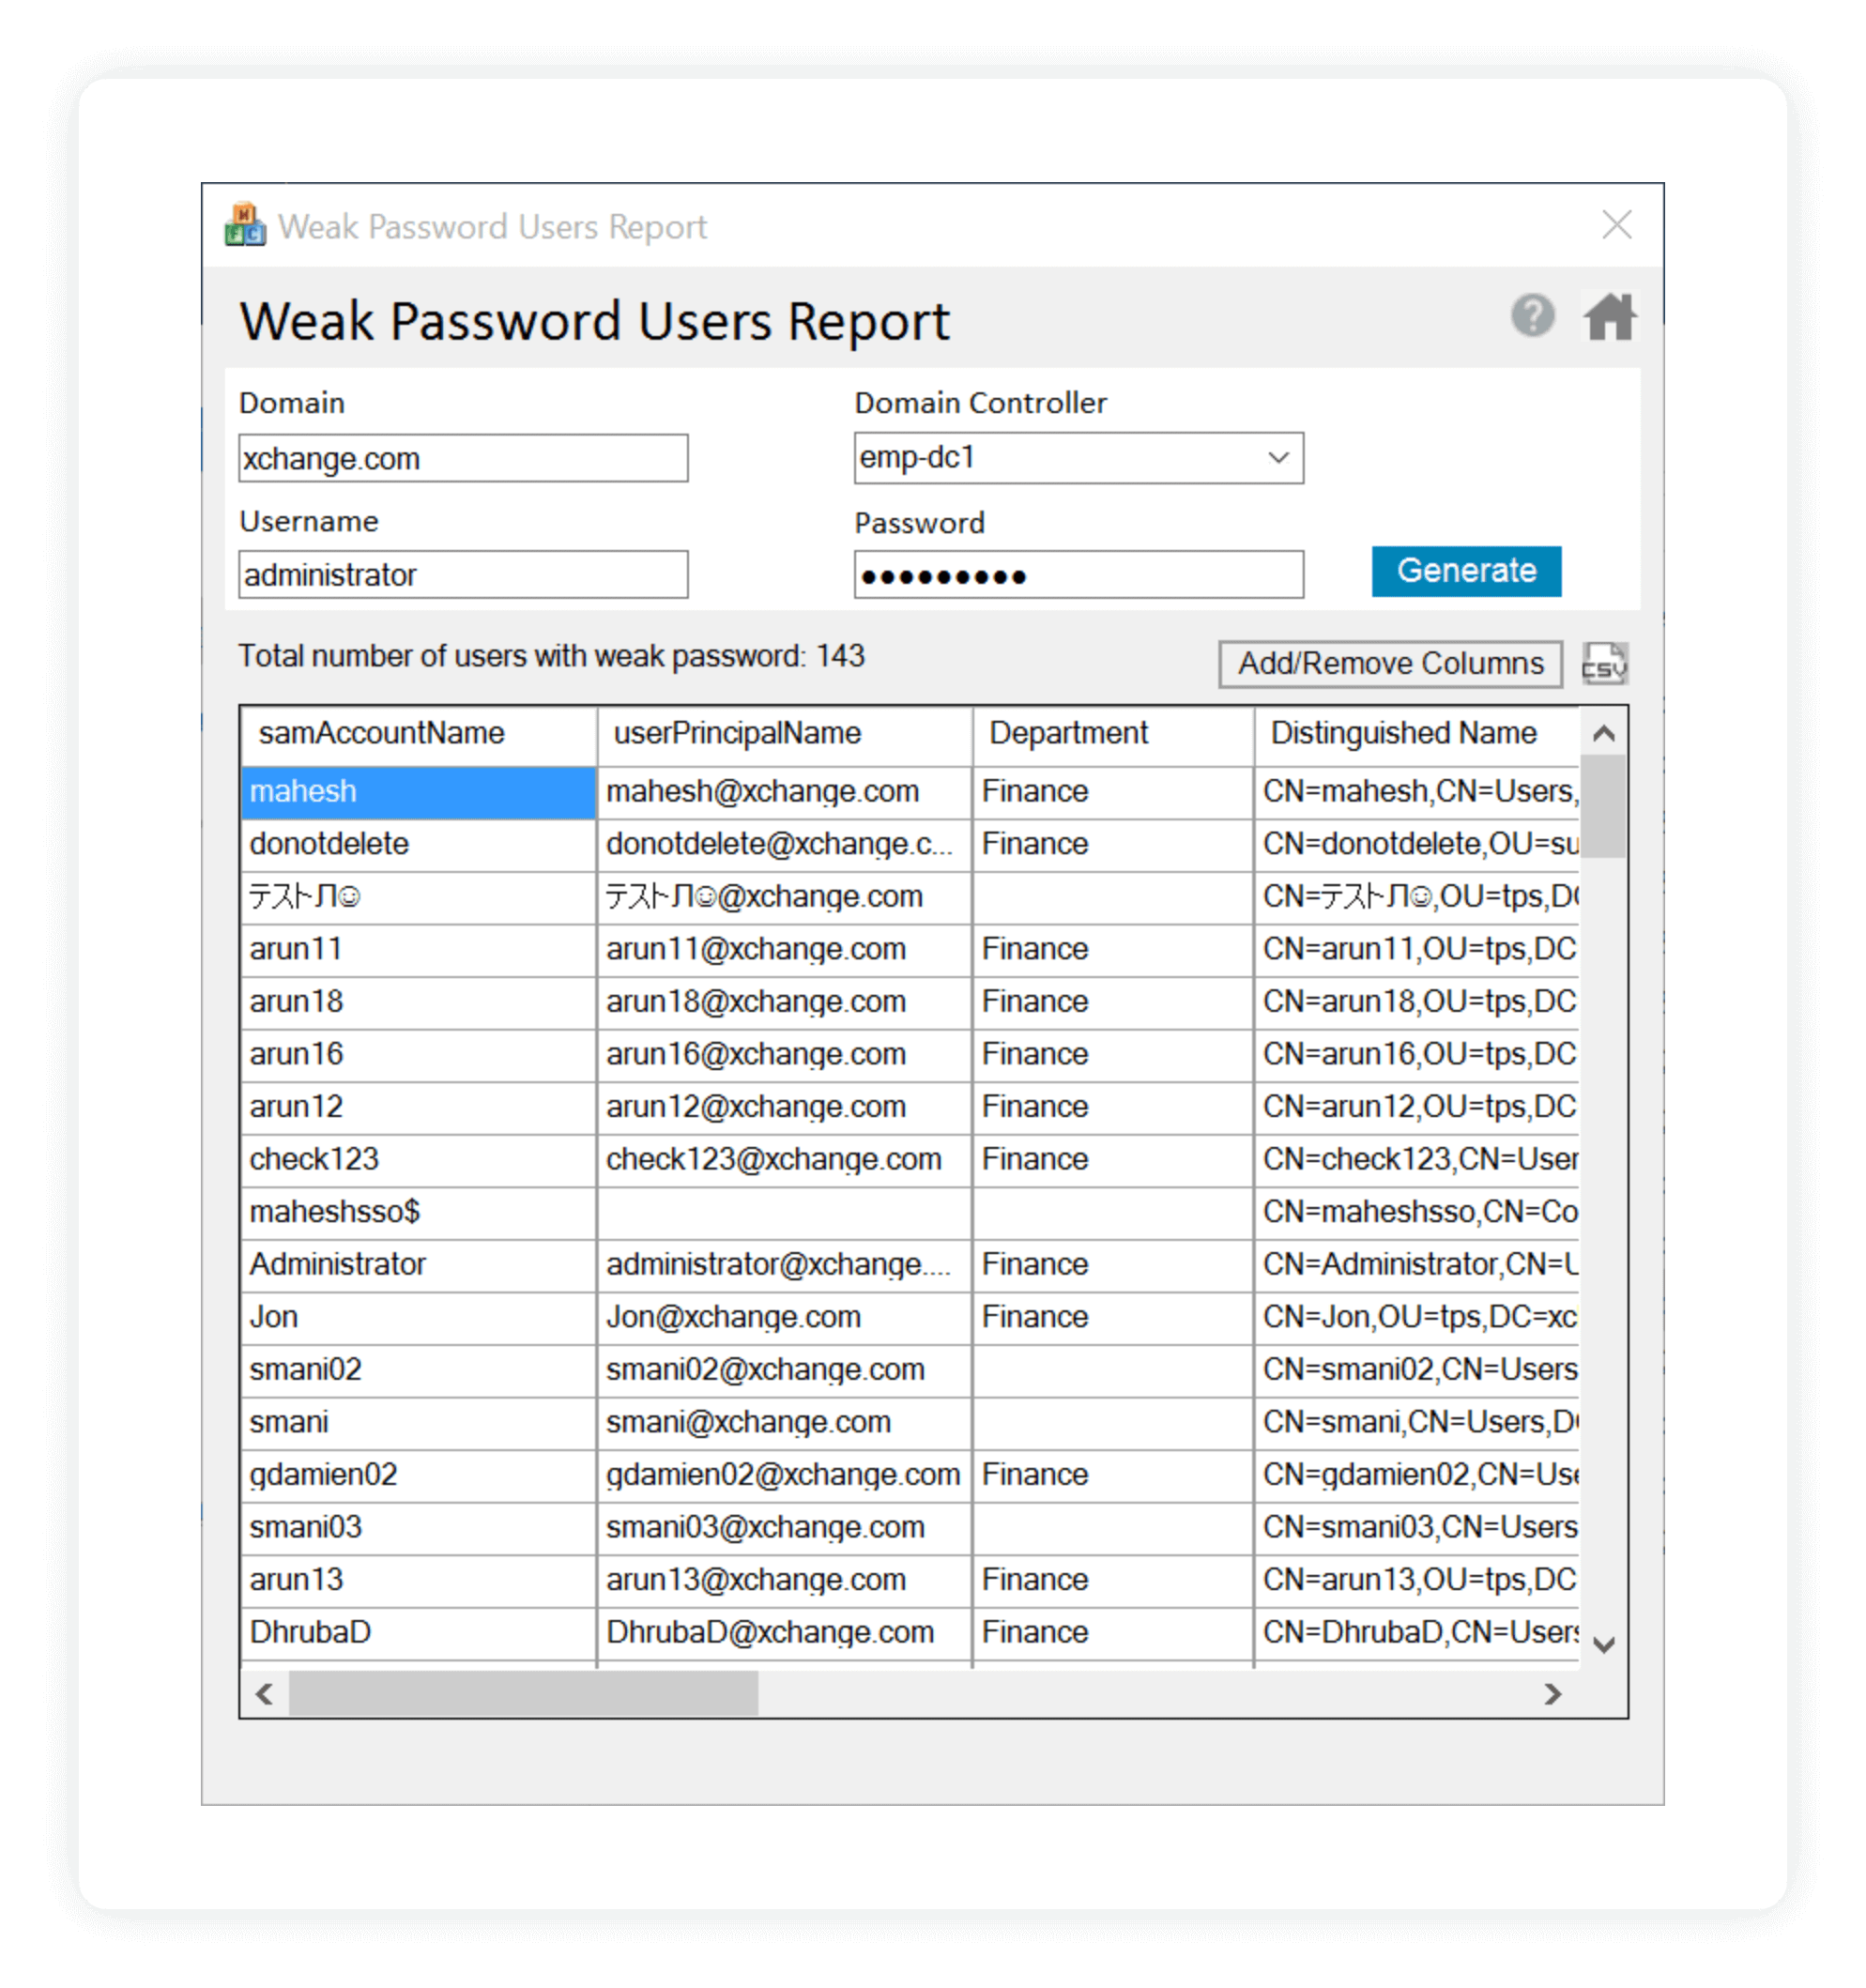The width and height of the screenshot is (1866, 1988).
Task: Open Add/Remove Columns
Action: point(1389,664)
